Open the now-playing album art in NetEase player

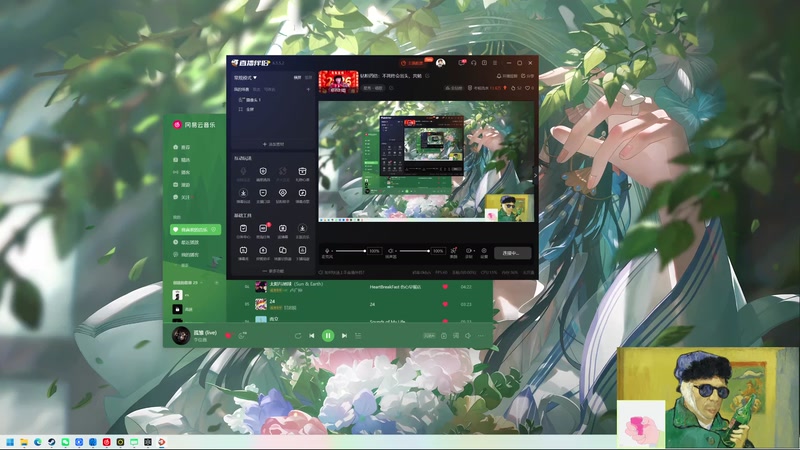(x=181, y=336)
